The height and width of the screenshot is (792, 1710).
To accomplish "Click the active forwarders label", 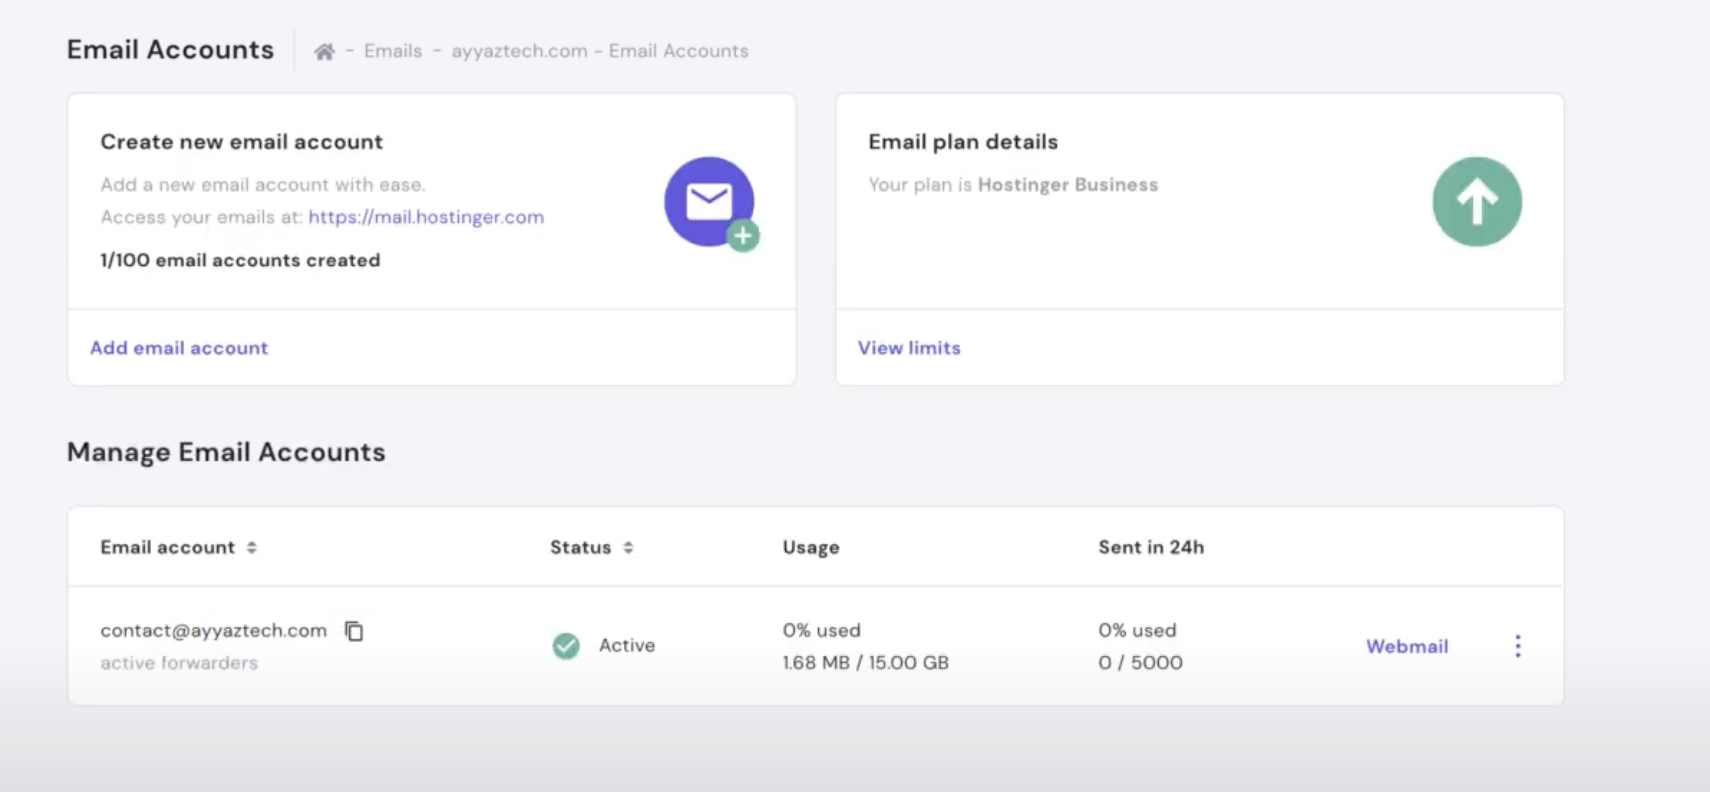I will (179, 663).
